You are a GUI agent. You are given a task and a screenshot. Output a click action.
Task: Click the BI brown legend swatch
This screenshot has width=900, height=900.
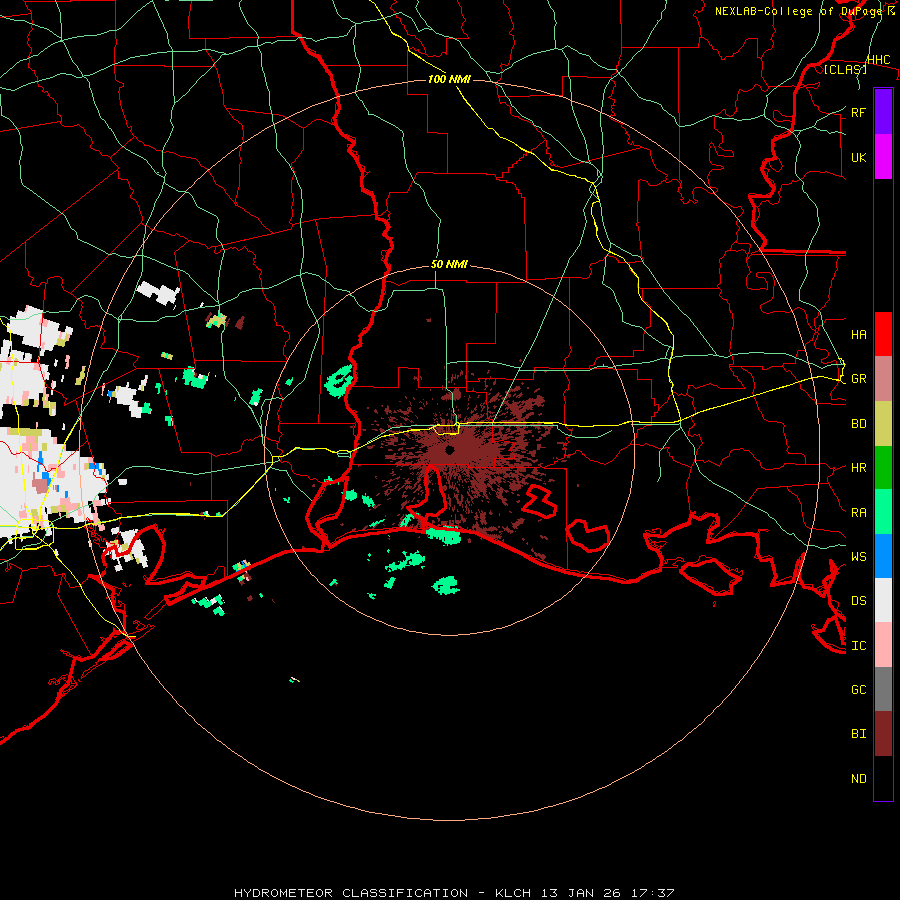coord(883,734)
